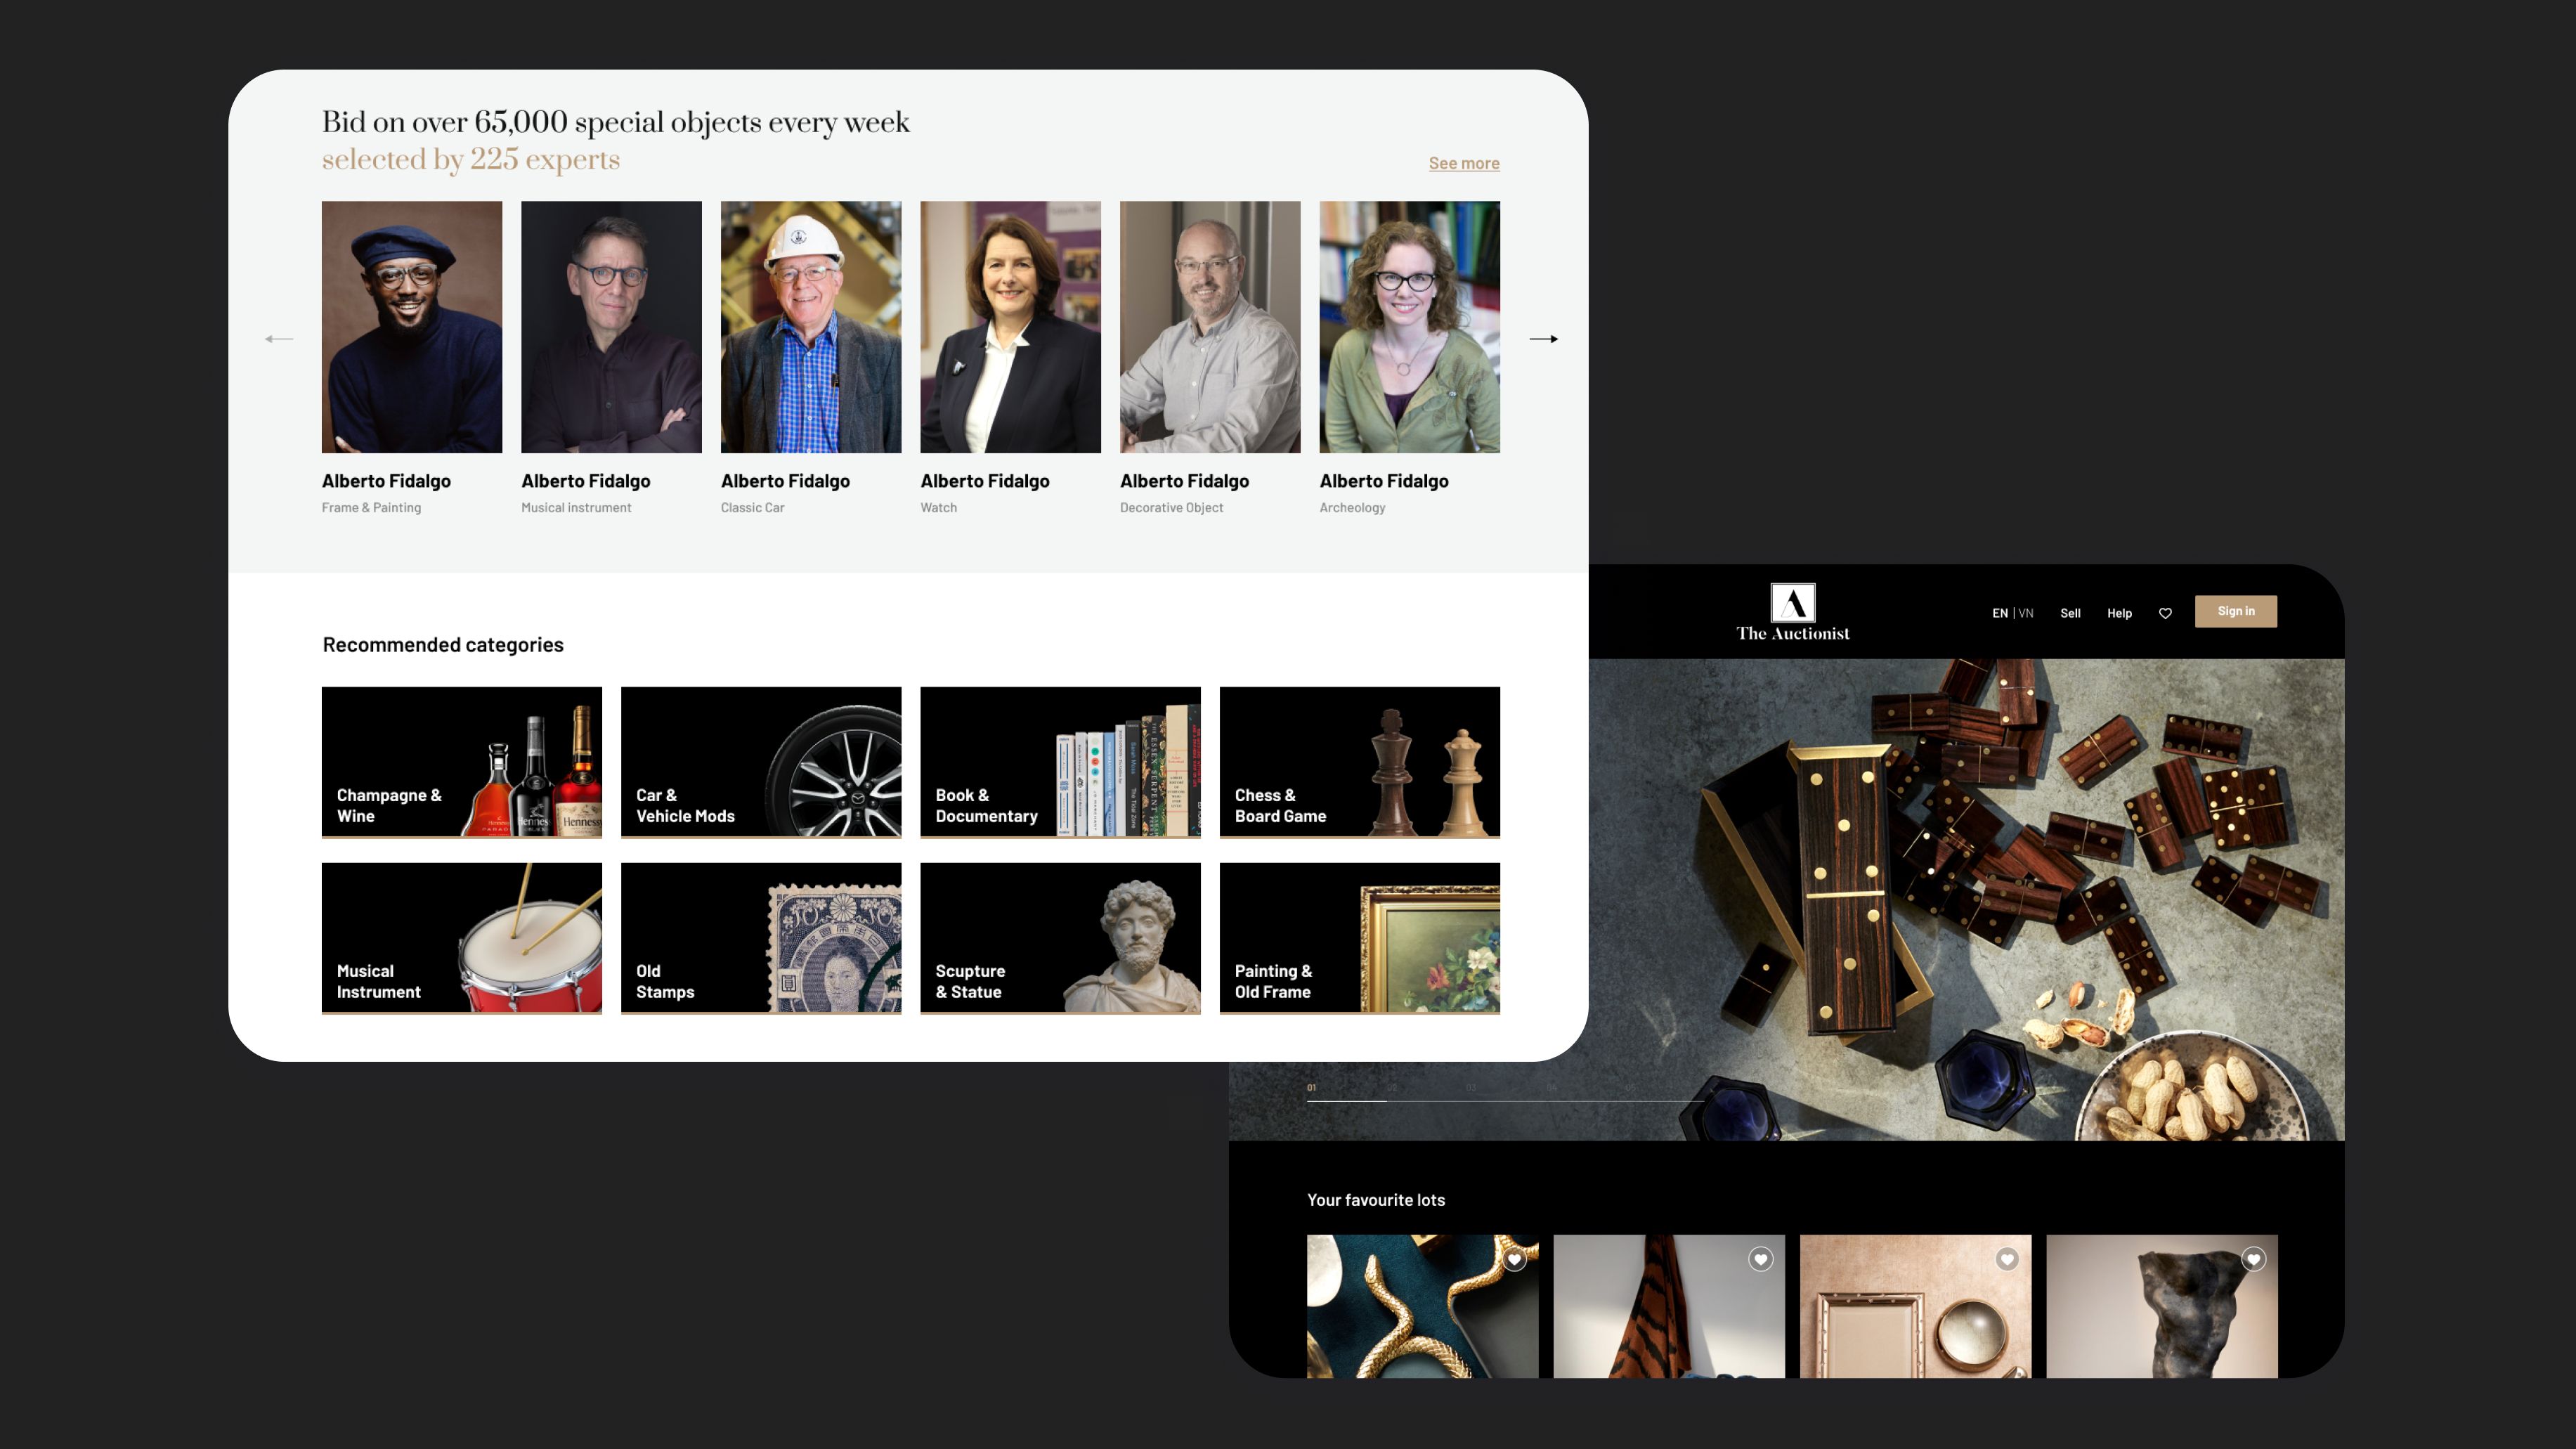Open Old Stamps category

tap(760, 938)
